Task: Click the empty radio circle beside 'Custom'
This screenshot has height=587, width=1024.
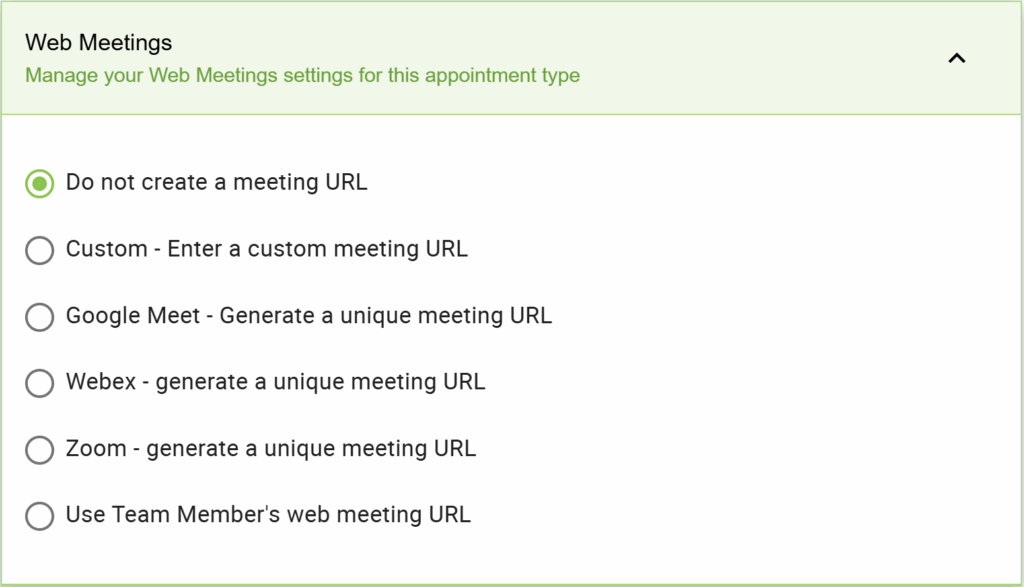Action: [39, 250]
